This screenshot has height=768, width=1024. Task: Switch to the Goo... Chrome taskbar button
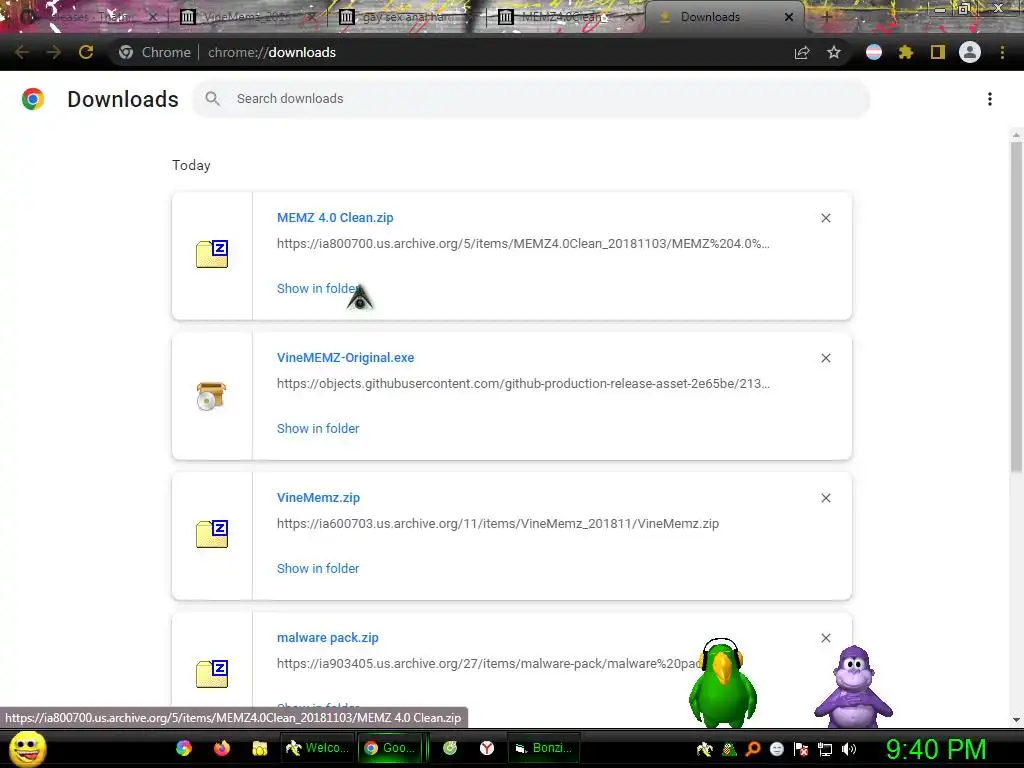[x=391, y=748]
